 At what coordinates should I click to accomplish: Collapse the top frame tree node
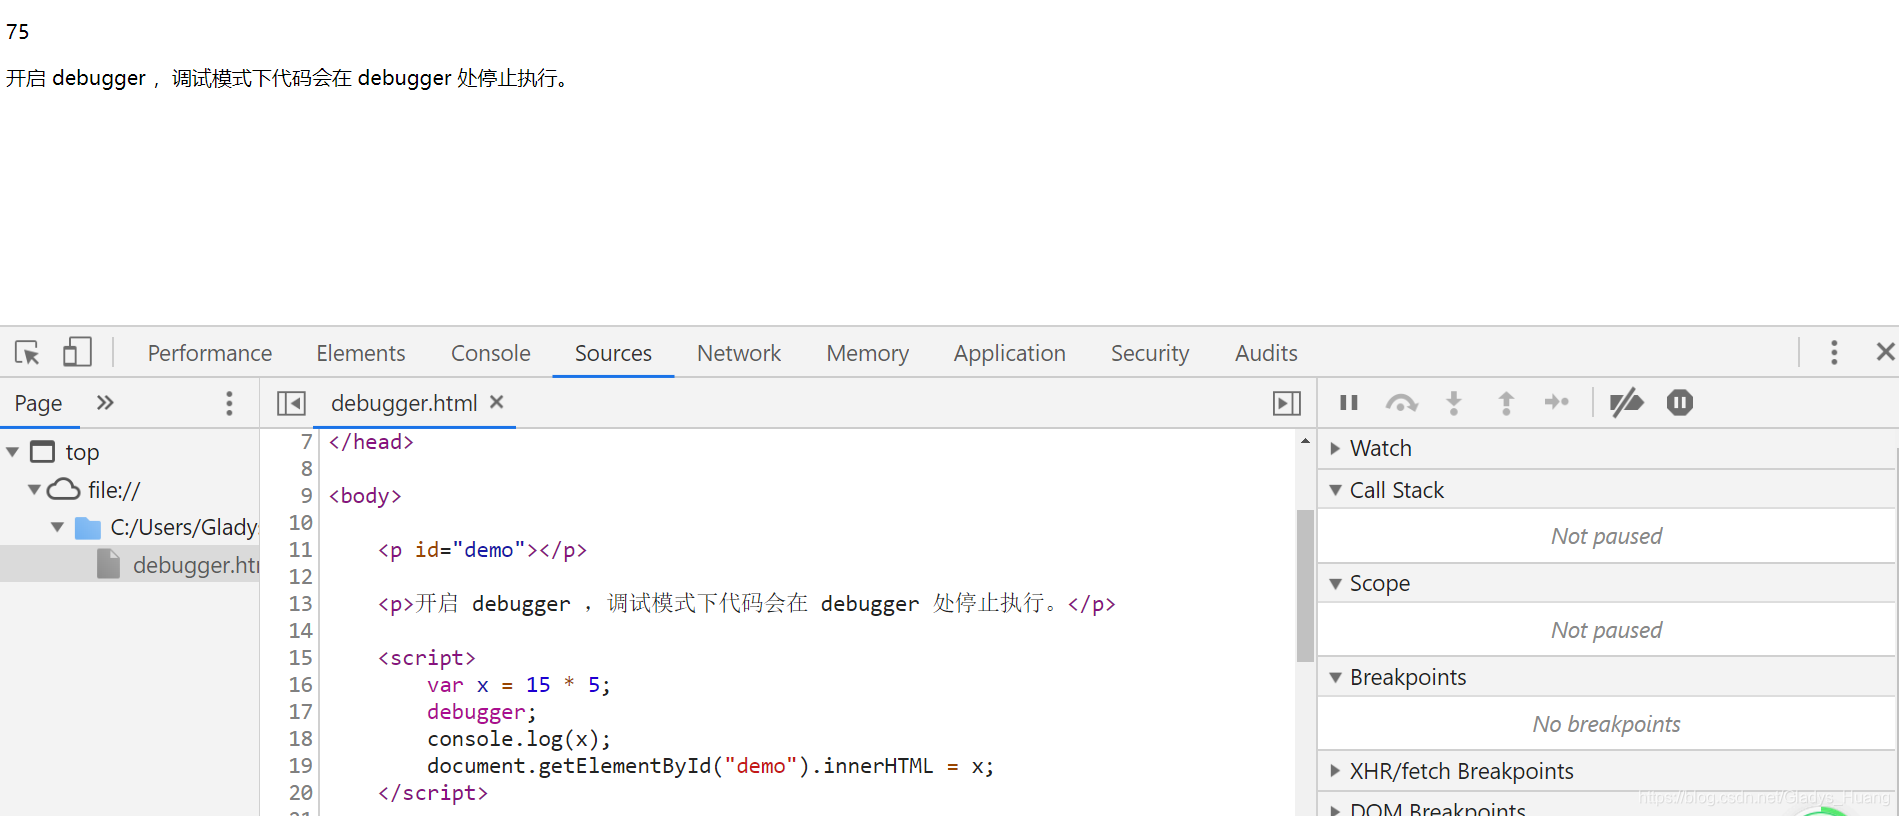coord(13,452)
